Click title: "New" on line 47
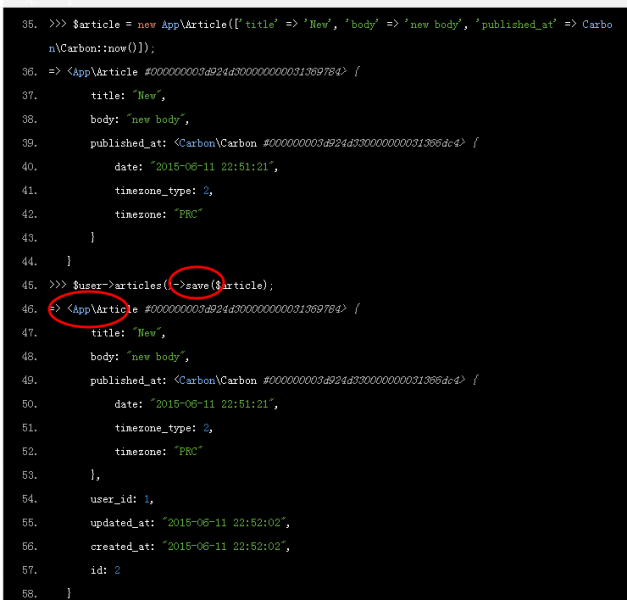The width and height of the screenshot is (627, 600). pyautogui.click(x=128, y=333)
